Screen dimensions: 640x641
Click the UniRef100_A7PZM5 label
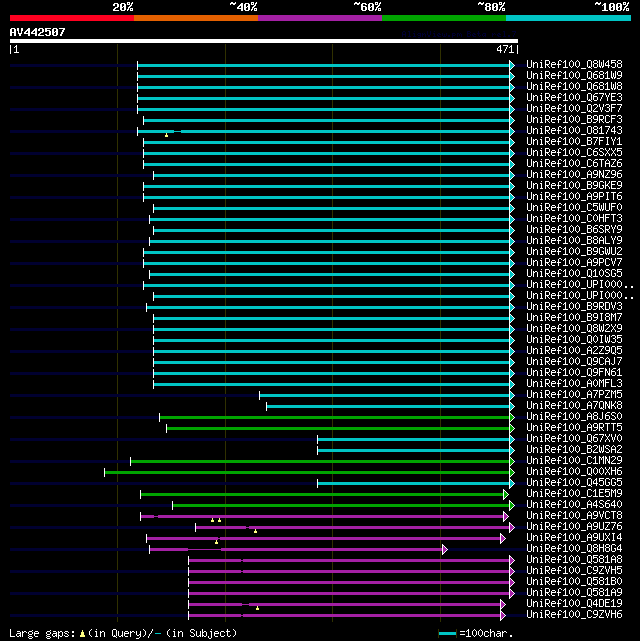[574, 394]
